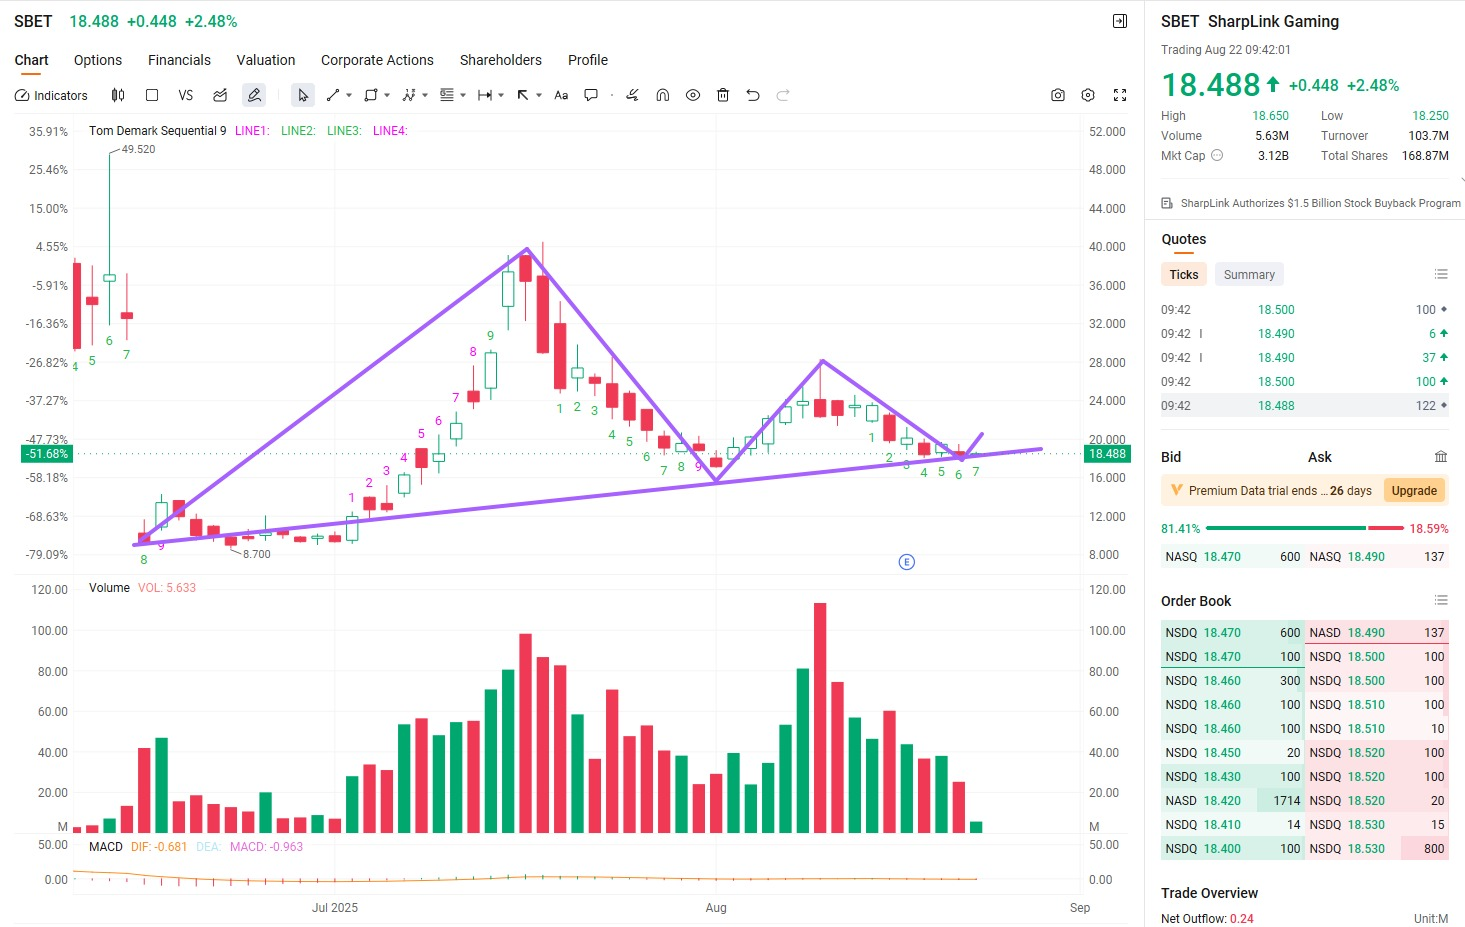Undo the last drawing action
Image resolution: width=1465 pixels, height=927 pixels.
pos(753,96)
